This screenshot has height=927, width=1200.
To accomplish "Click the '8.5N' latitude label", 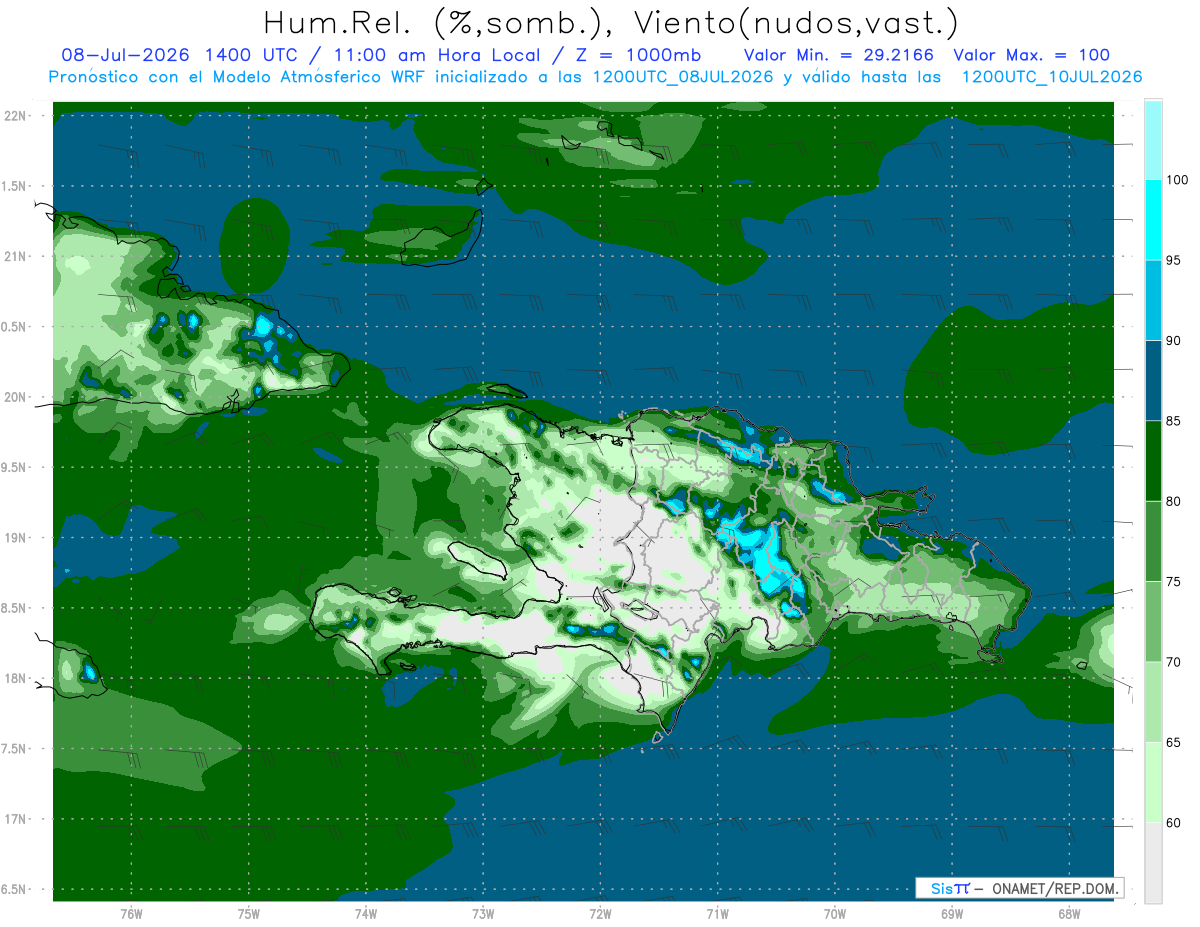I will (x=15, y=608).
